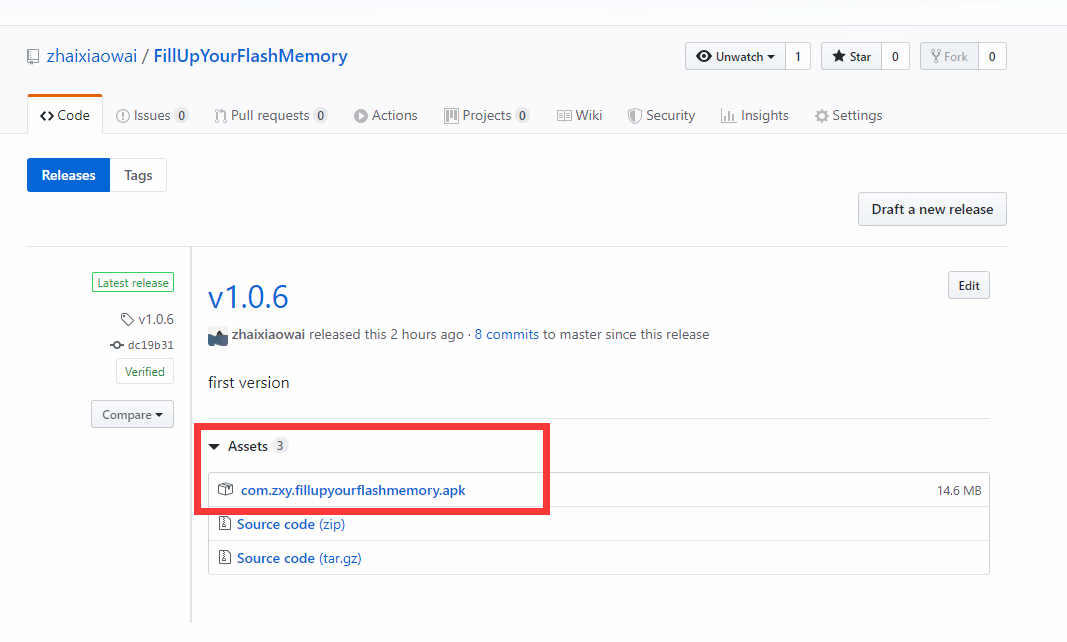The width and height of the screenshot is (1067, 642).
Task: View the Insights tab
Action: 755,116
